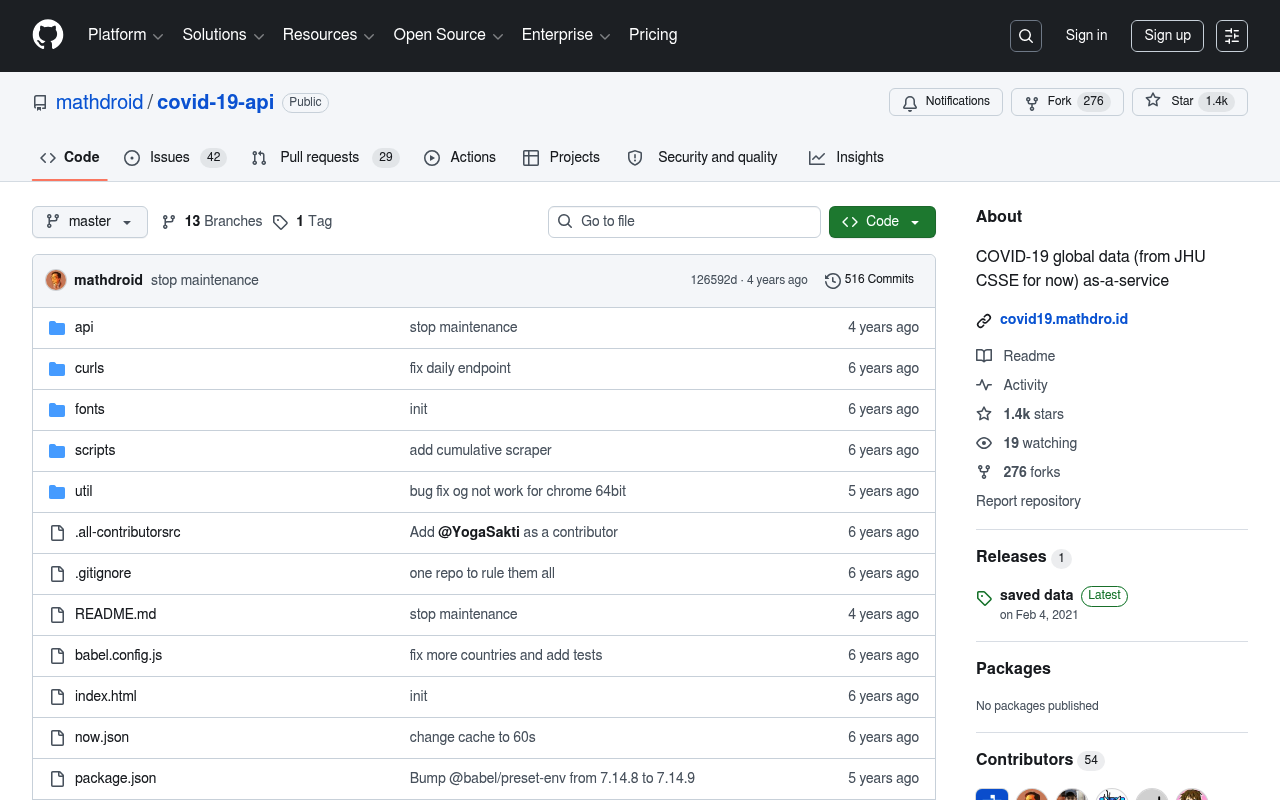Screen dimensions: 1280x800
Task: Open the green Code dropdown
Action: click(x=882, y=222)
